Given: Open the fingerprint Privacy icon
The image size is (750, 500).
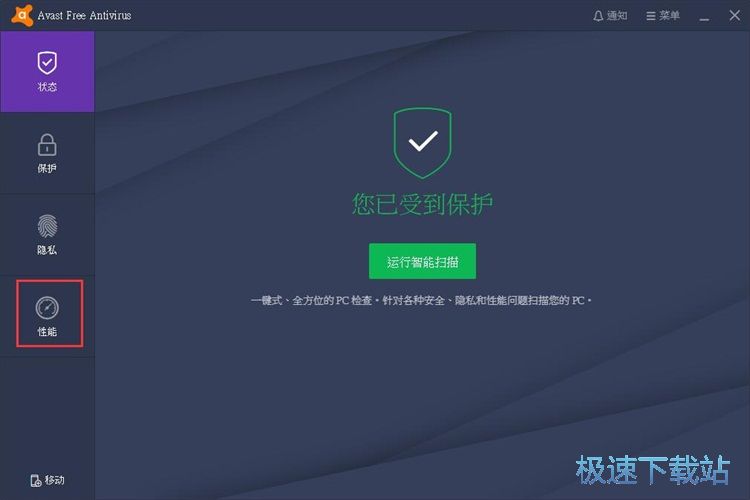Looking at the screenshot, I should point(47,226).
